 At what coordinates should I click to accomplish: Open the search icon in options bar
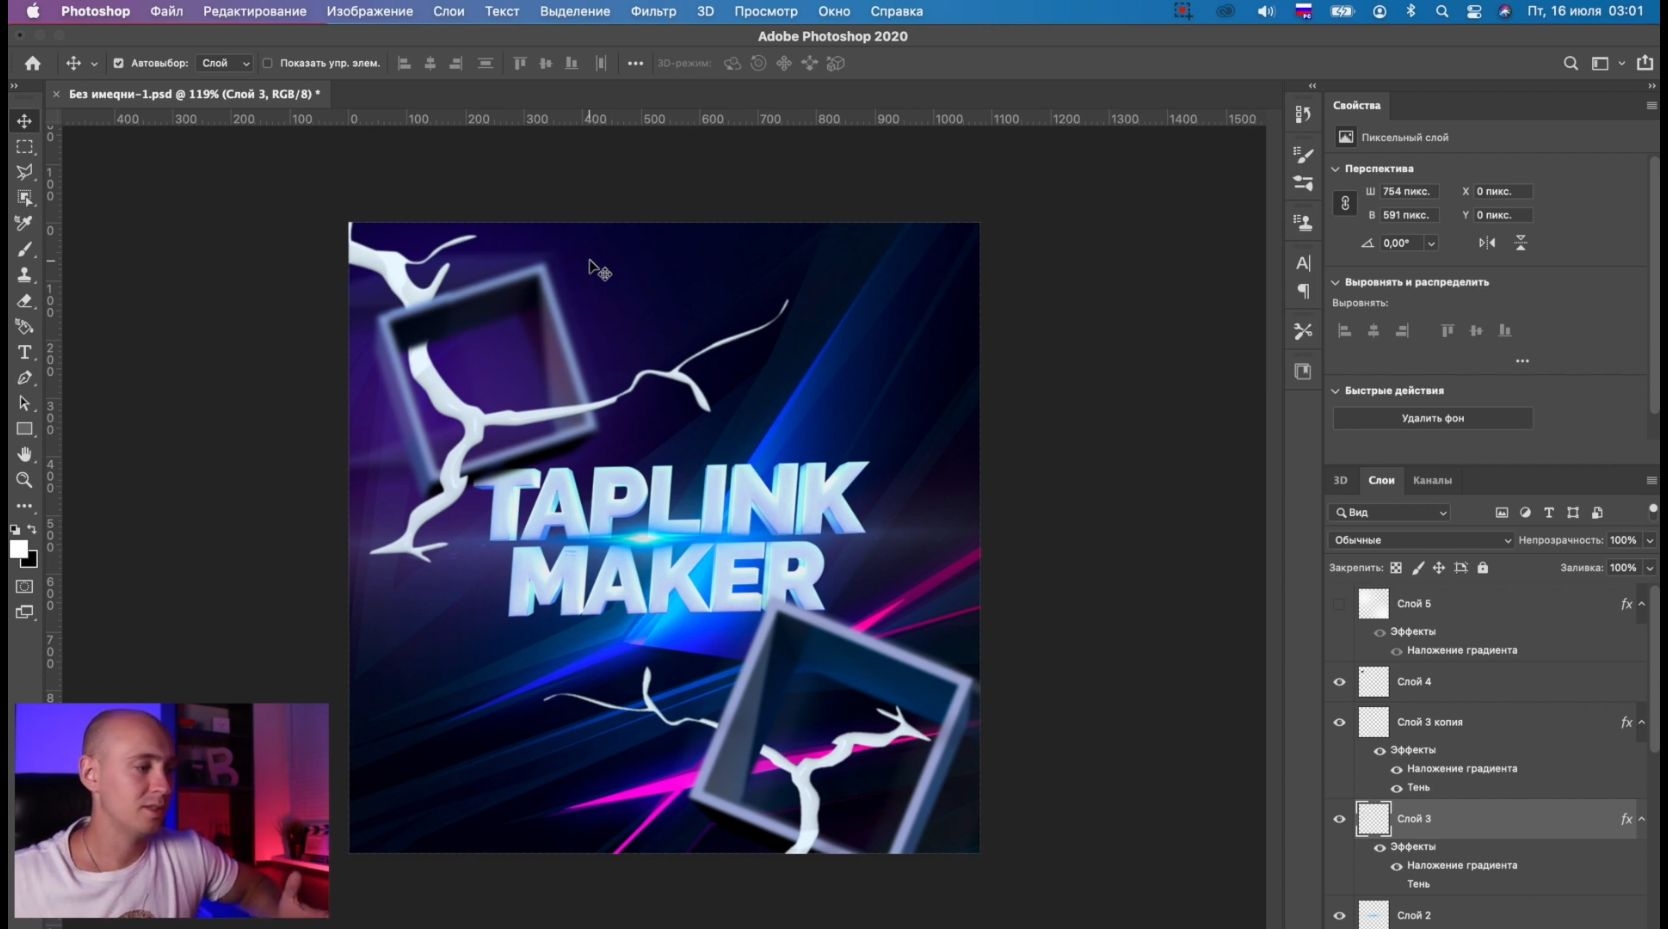1570,63
